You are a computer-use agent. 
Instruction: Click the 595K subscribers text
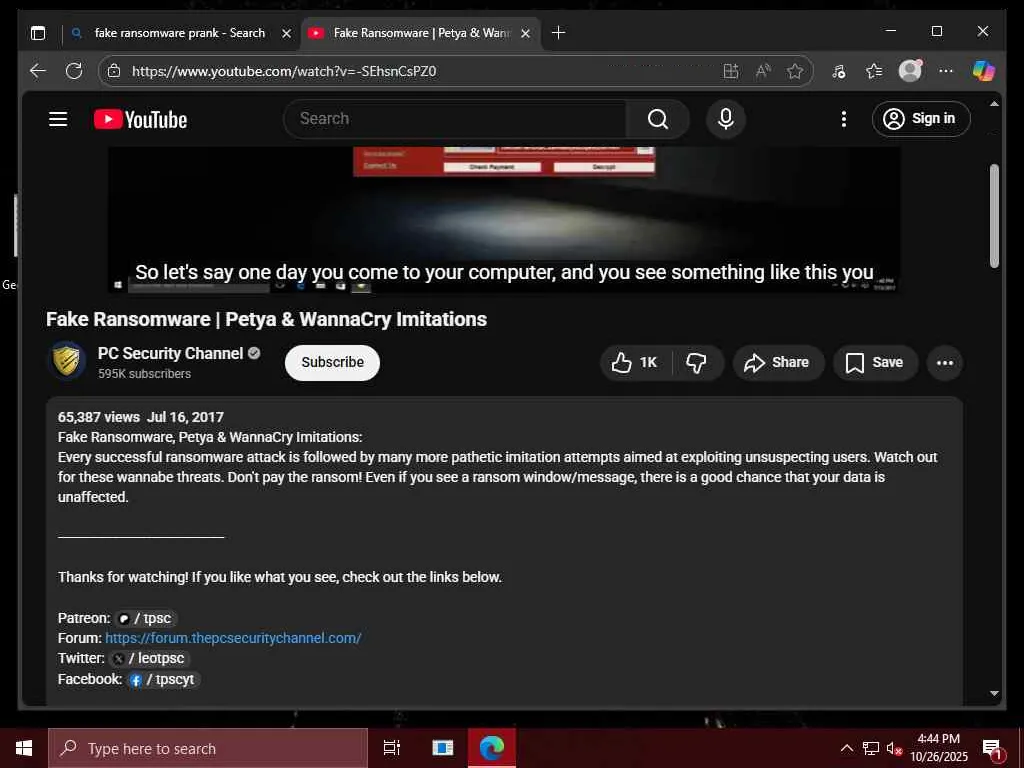(144, 374)
